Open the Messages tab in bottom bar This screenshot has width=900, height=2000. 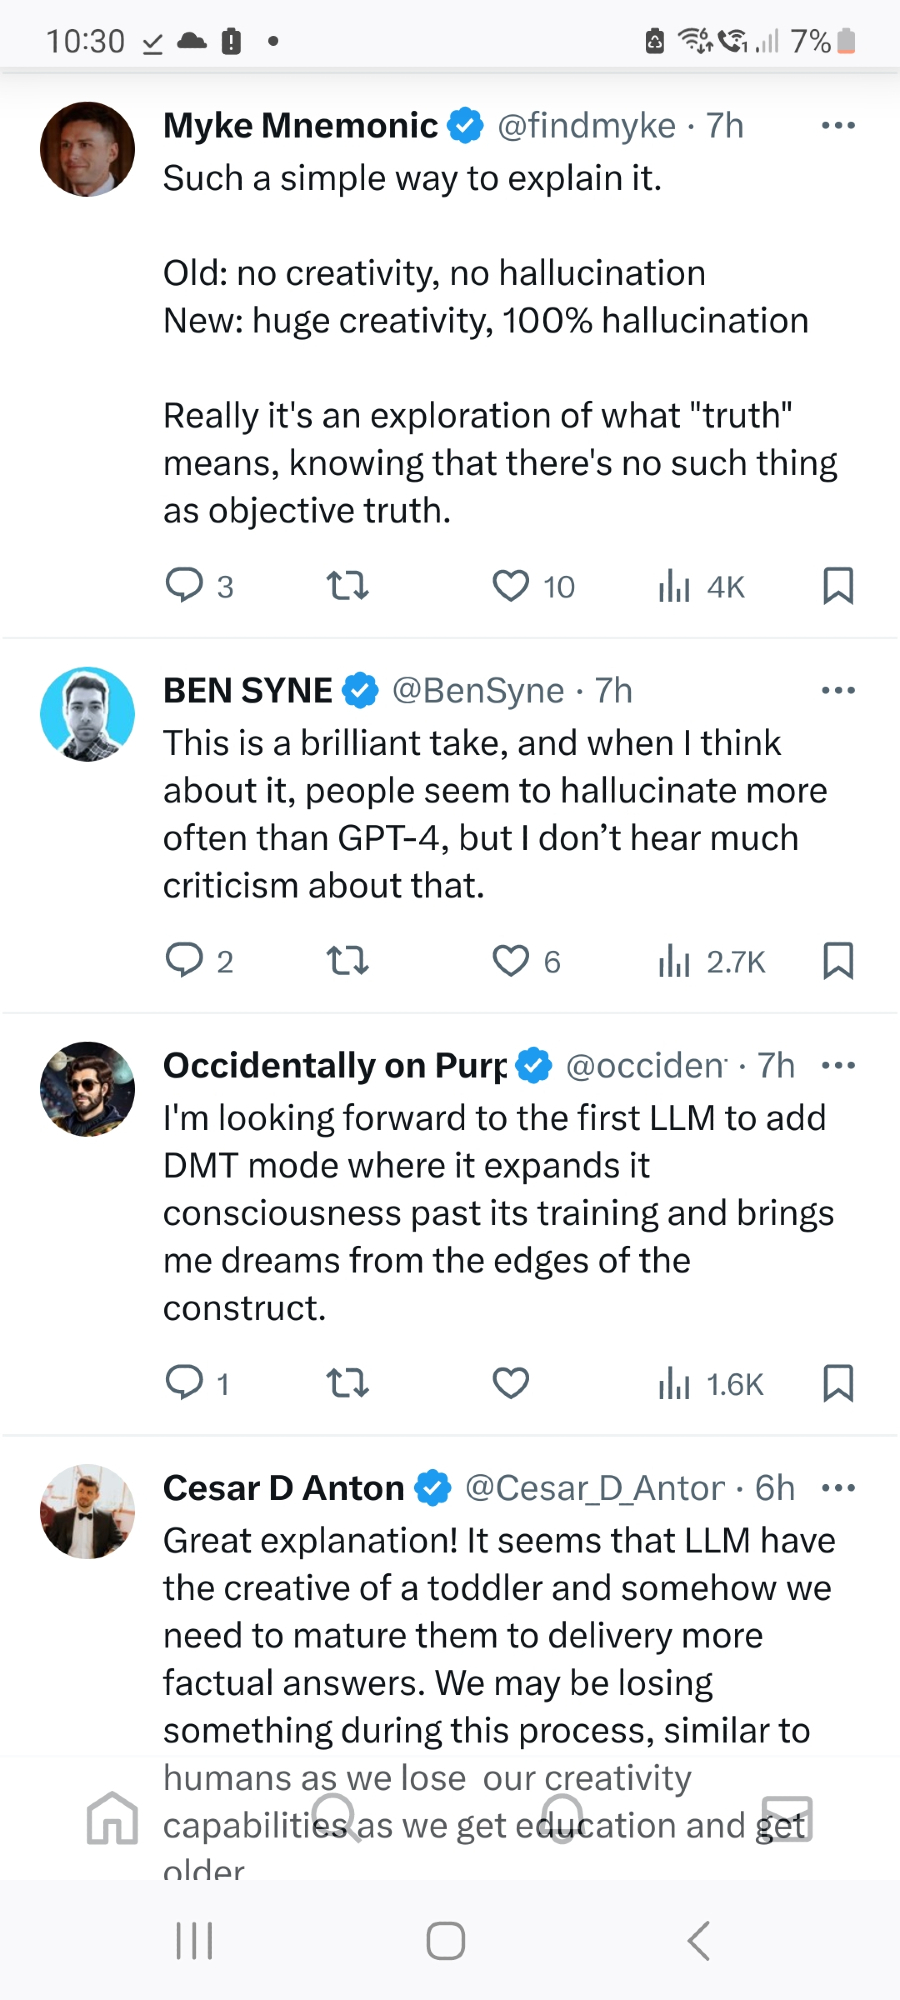point(787,1818)
